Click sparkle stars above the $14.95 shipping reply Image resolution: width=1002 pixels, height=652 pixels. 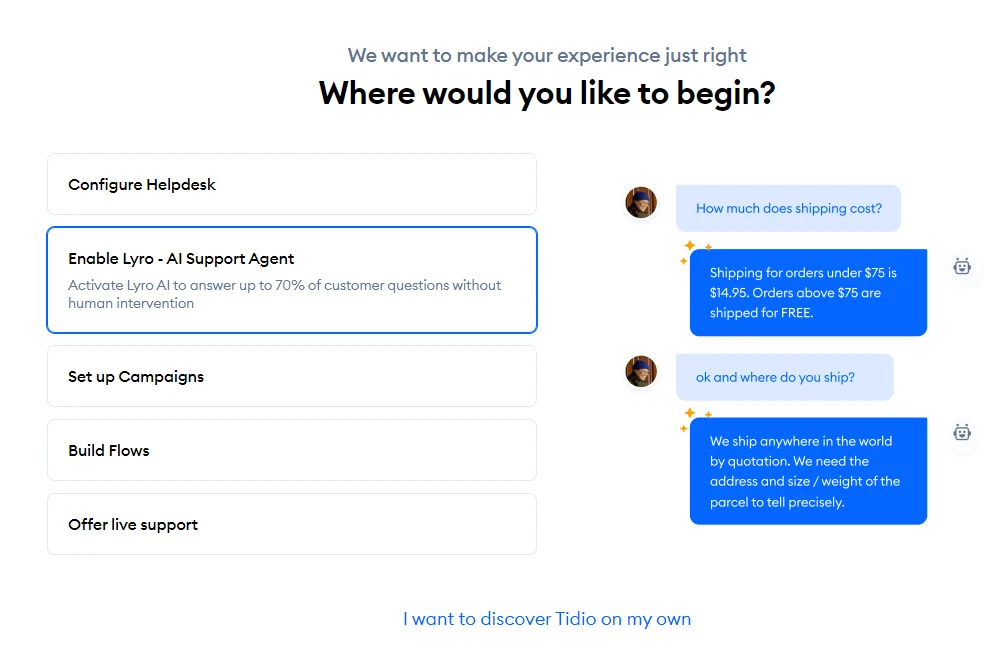click(x=695, y=252)
